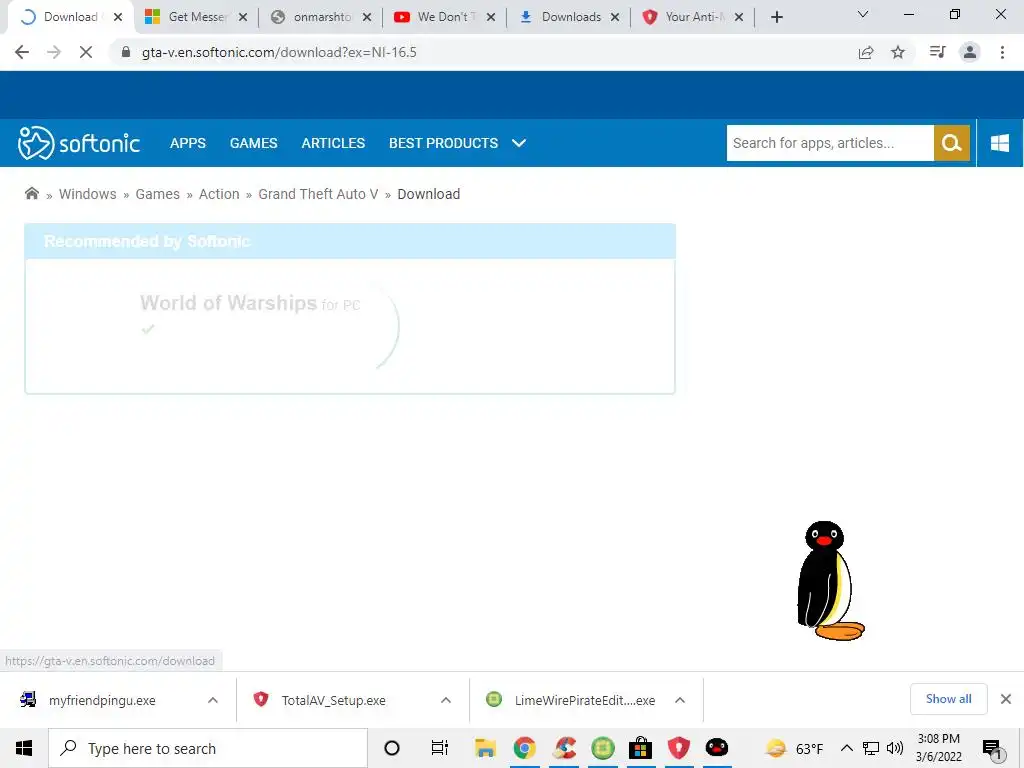The image size is (1024, 768).
Task: Show hidden system tray icons
Action: tap(846, 748)
